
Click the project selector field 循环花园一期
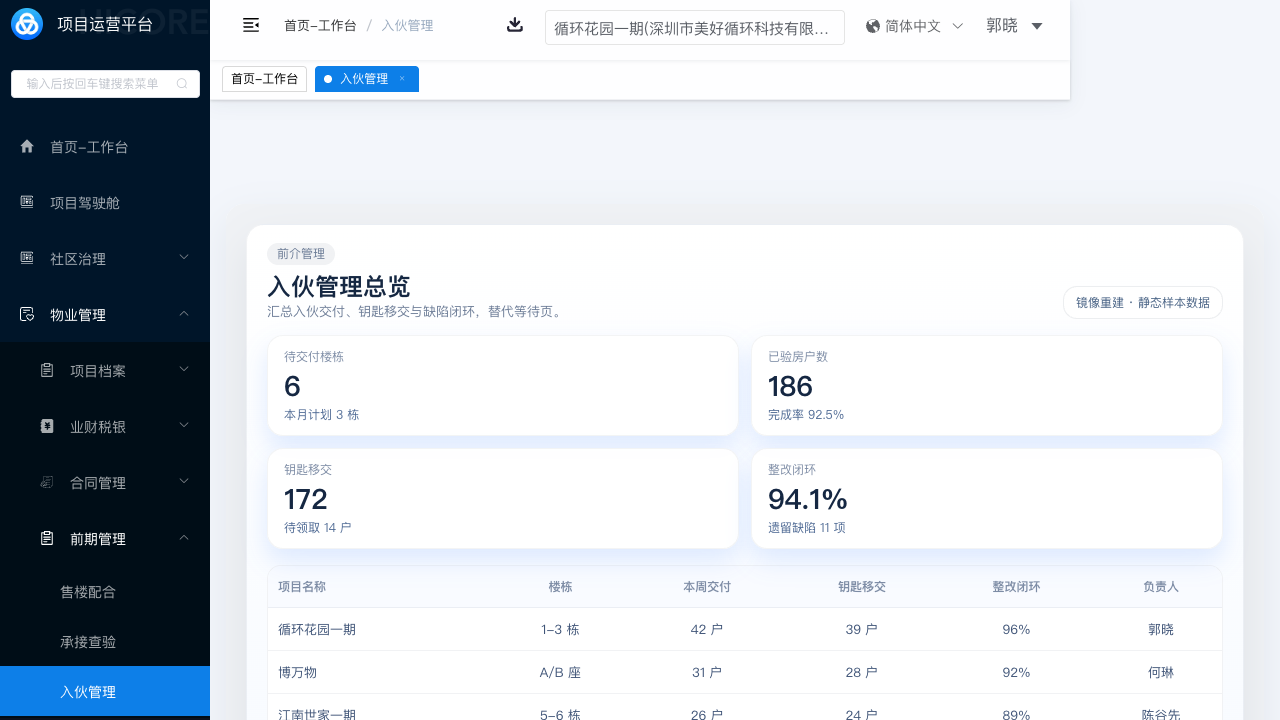click(694, 28)
